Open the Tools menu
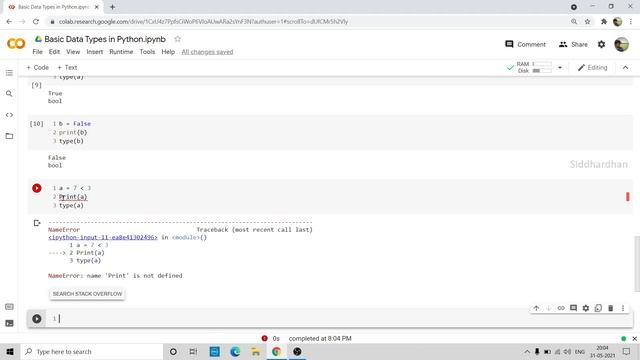Image resolution: width=640 pixels, height=360 pixels. [147, 52]
